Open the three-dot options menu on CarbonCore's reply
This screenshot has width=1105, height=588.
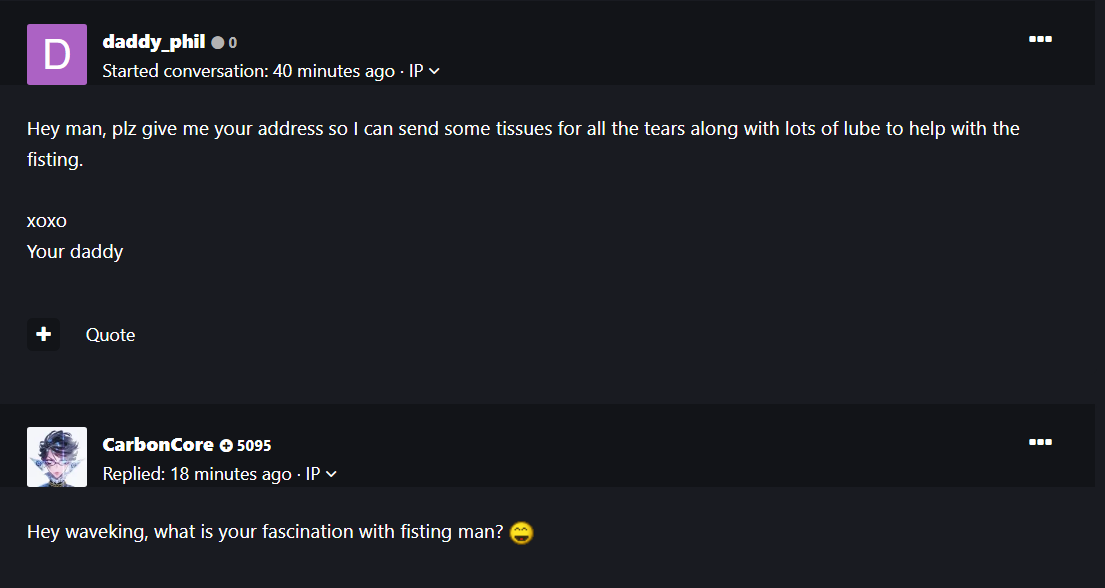tap(1040, 442)
